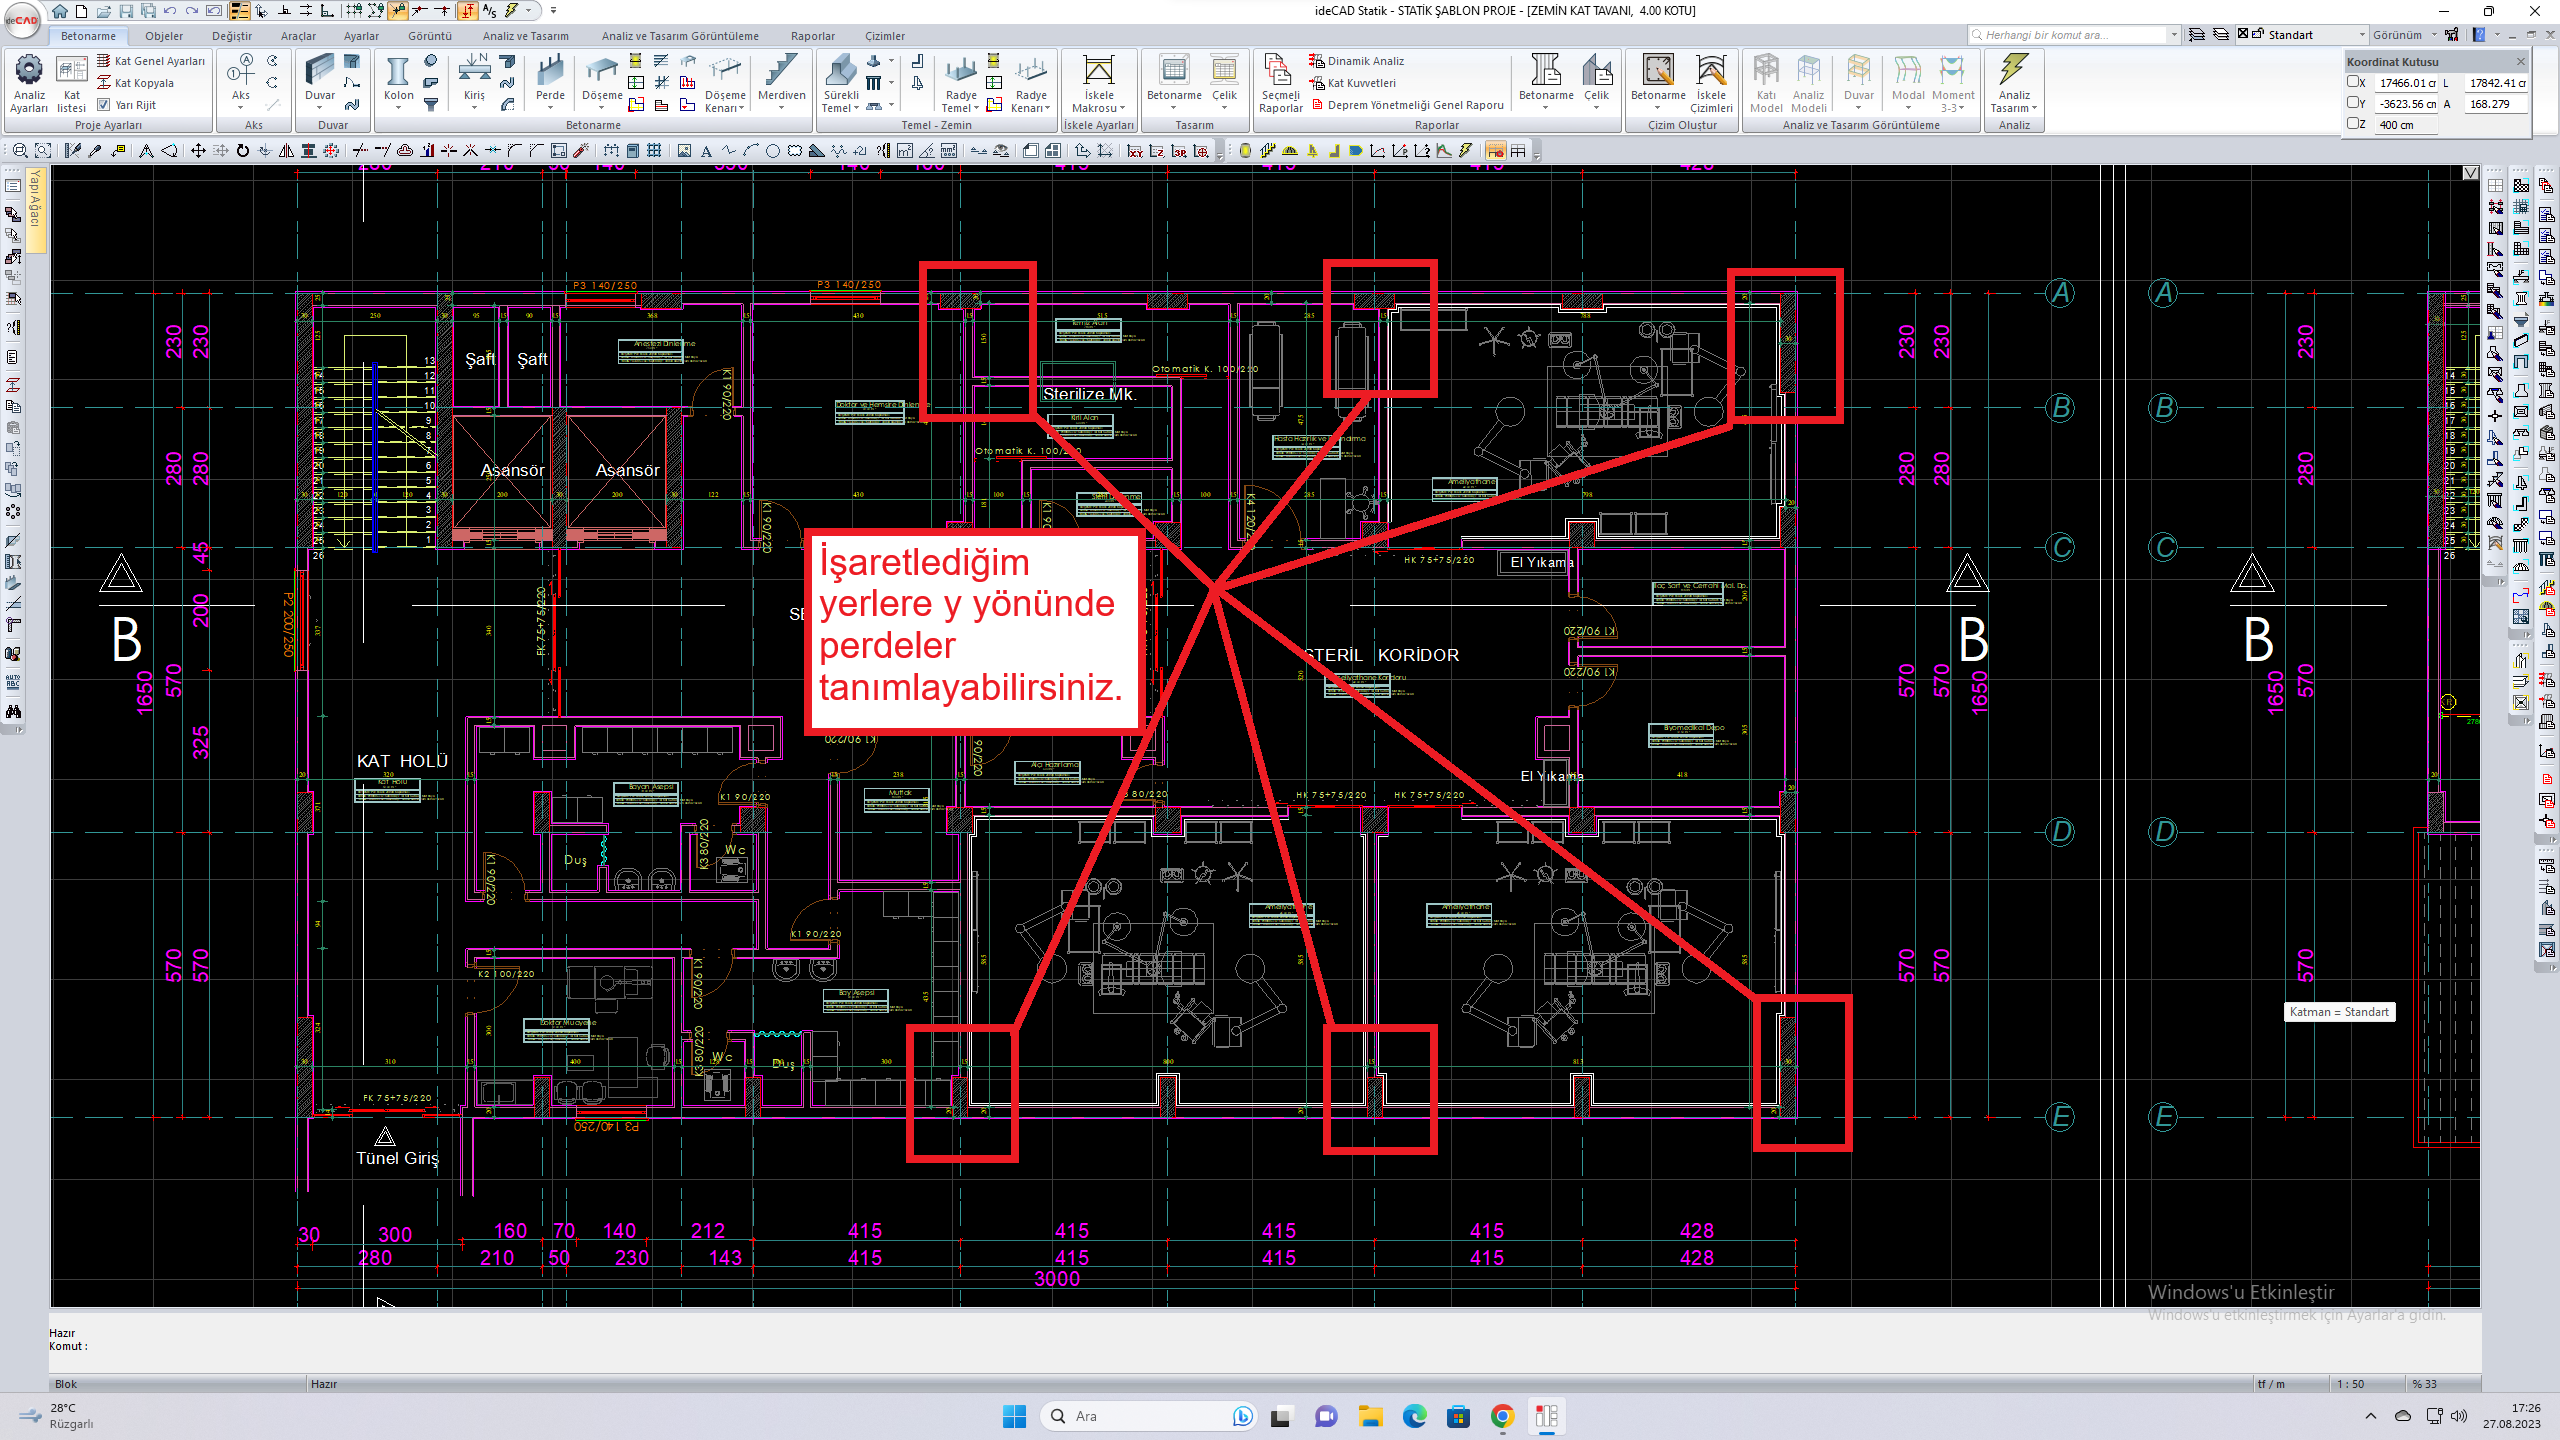Toggle the Yarı Rijit checkbox
The width and height of the screenshot is (2560, 1440).
coord(104,104)
